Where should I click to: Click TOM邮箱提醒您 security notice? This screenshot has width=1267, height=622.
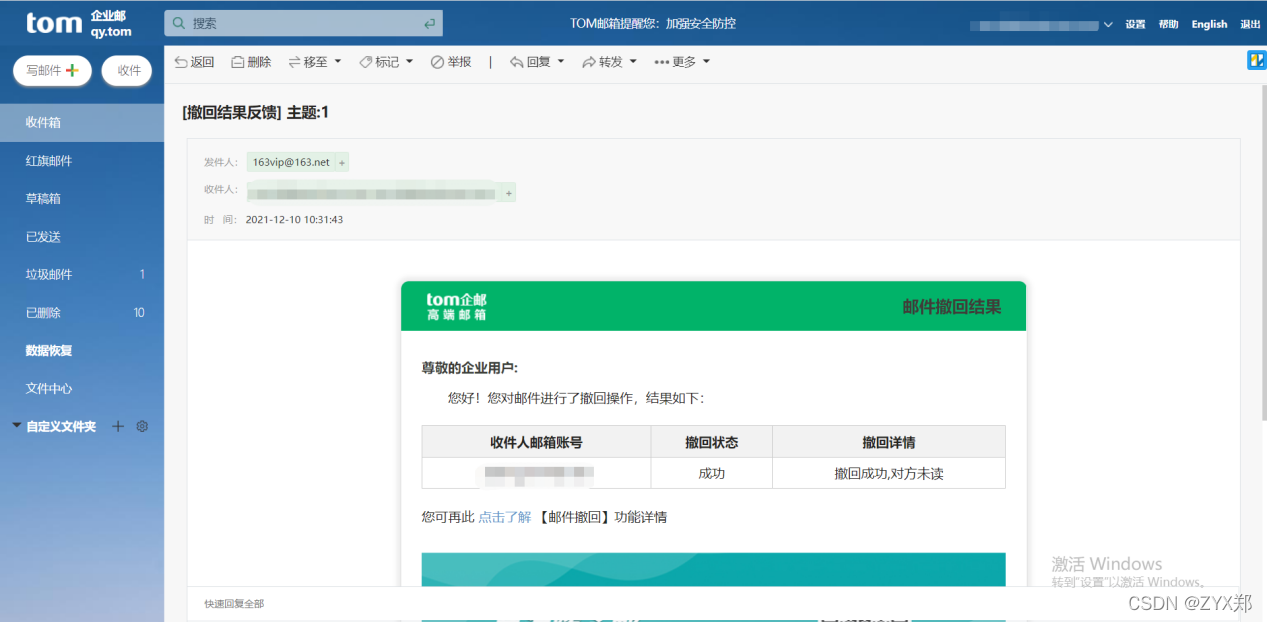pyautogui.click(x=653, y=23)
